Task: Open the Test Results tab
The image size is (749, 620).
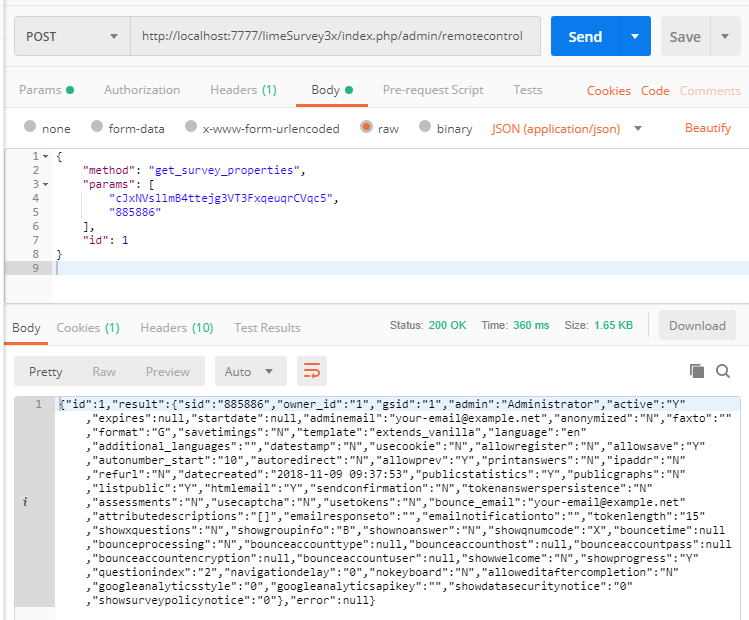Action: (x=267, y=328)
